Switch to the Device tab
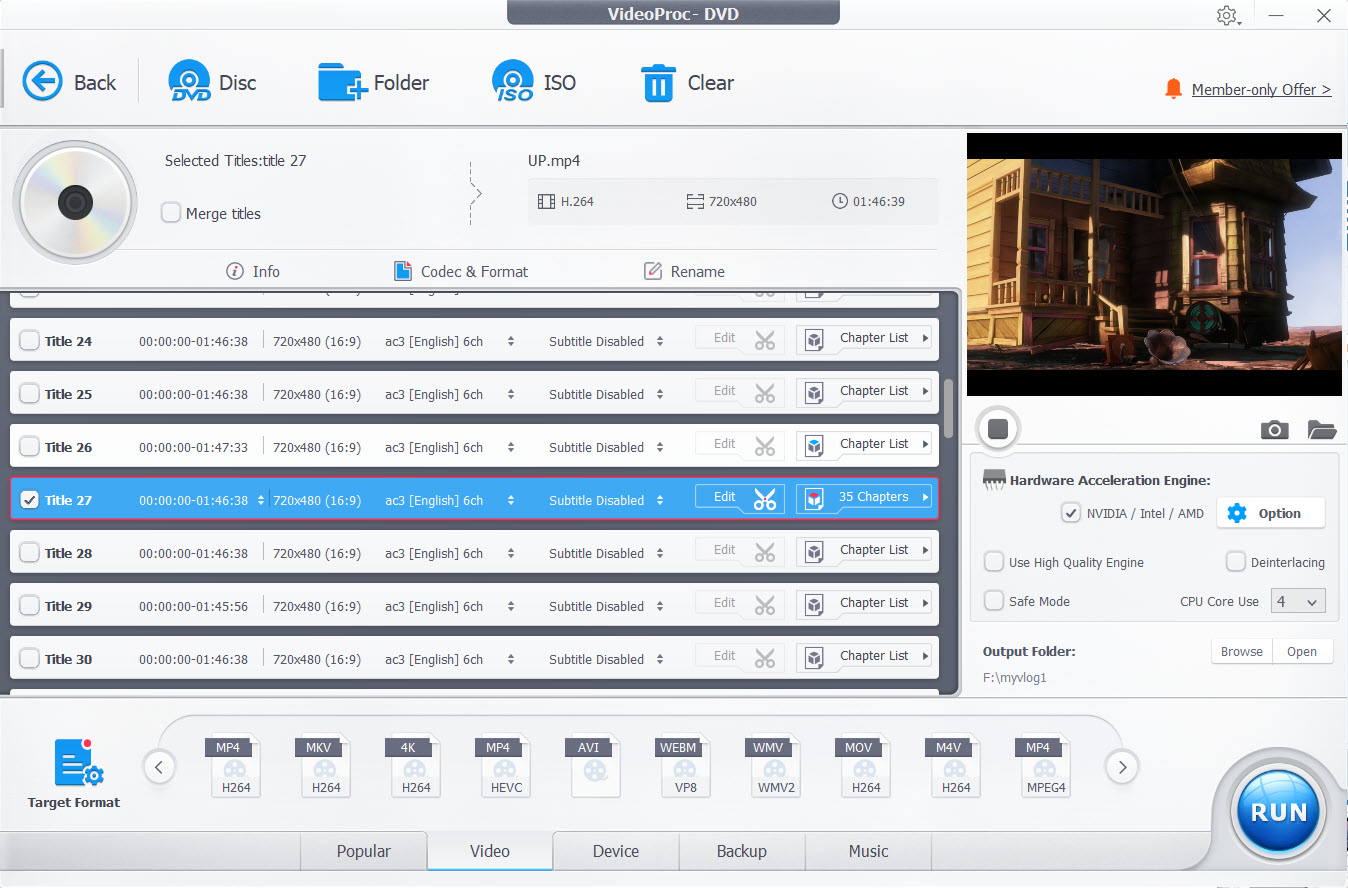 (615, 851)
